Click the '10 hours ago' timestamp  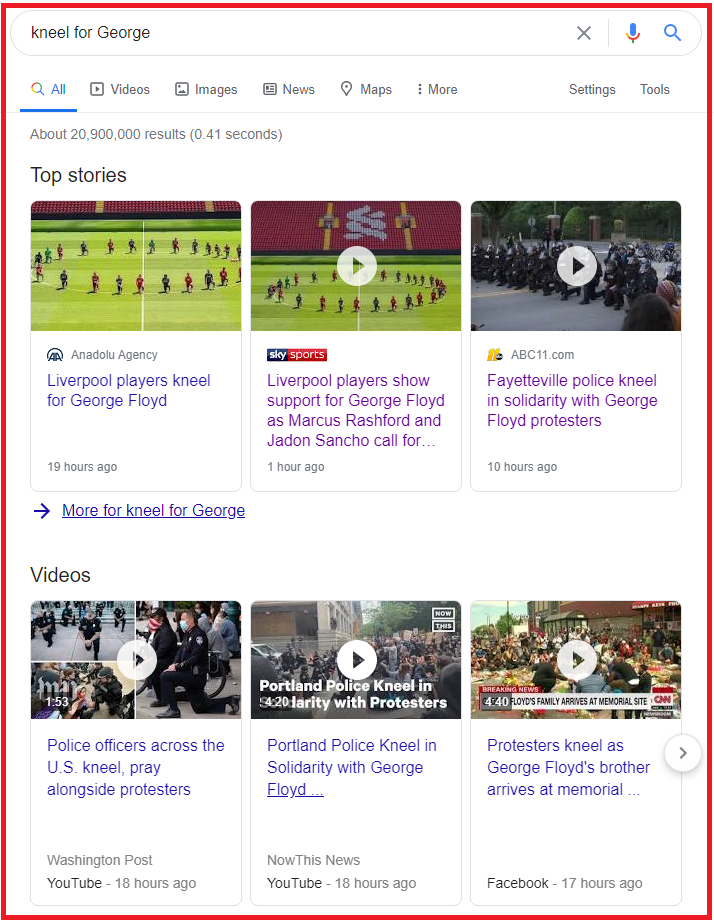[522, 467]
